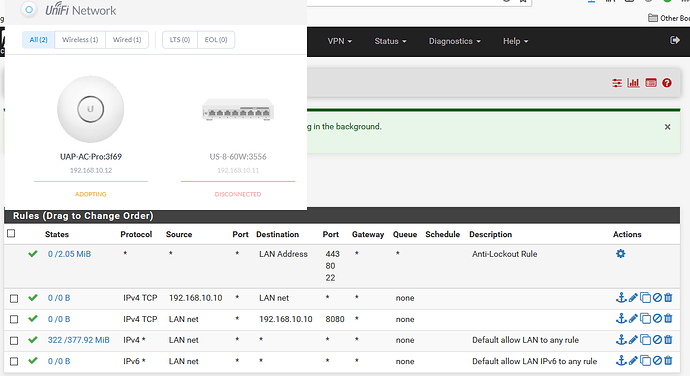Viewport: 690px width, 376px height.
Task: Click destination 192.168.10.10 cell
Action: point(286,319)
